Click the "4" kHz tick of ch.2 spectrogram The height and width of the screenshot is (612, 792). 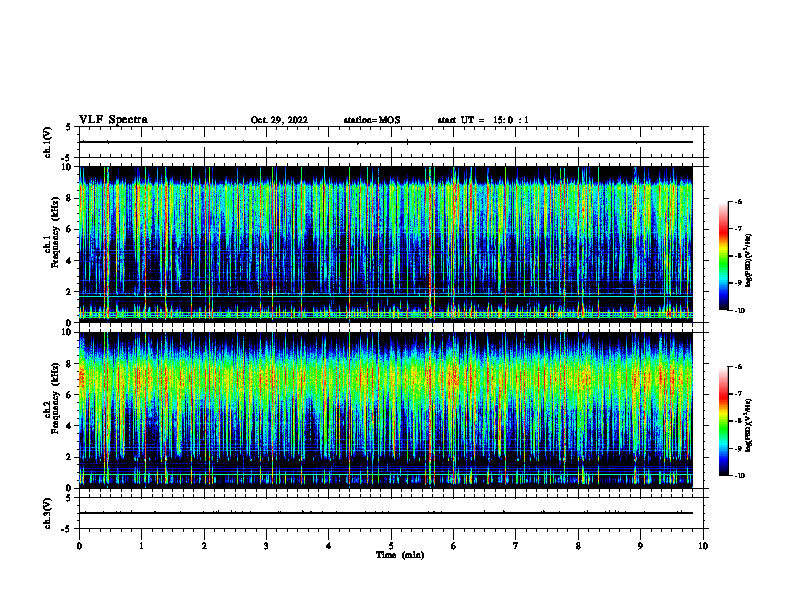70,426
